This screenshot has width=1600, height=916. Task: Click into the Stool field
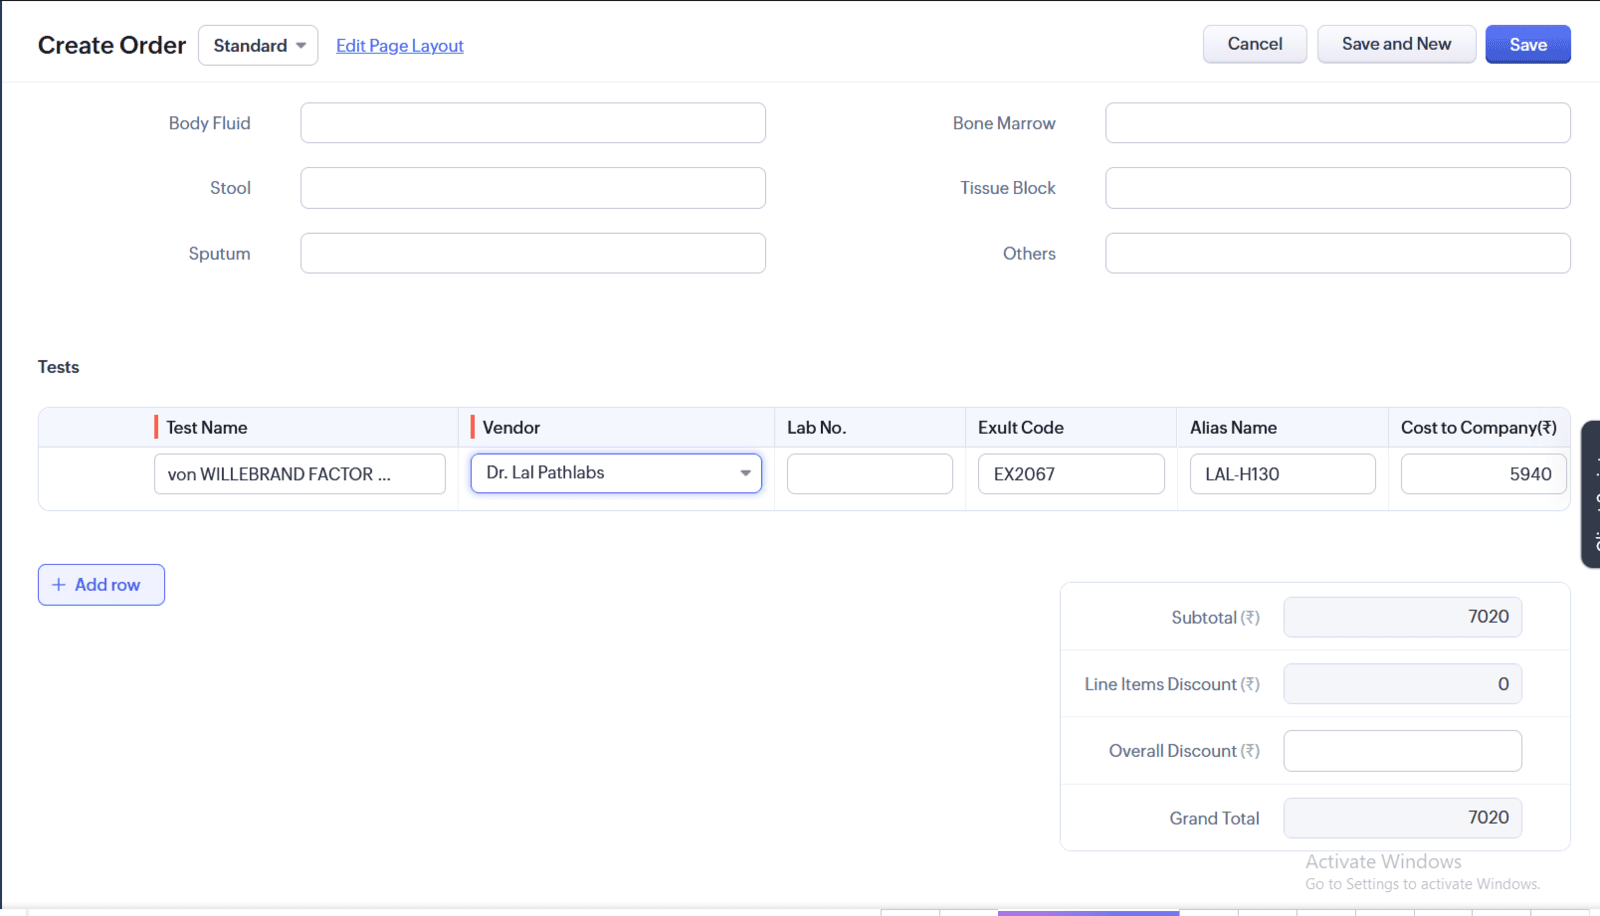coord(532,188)
